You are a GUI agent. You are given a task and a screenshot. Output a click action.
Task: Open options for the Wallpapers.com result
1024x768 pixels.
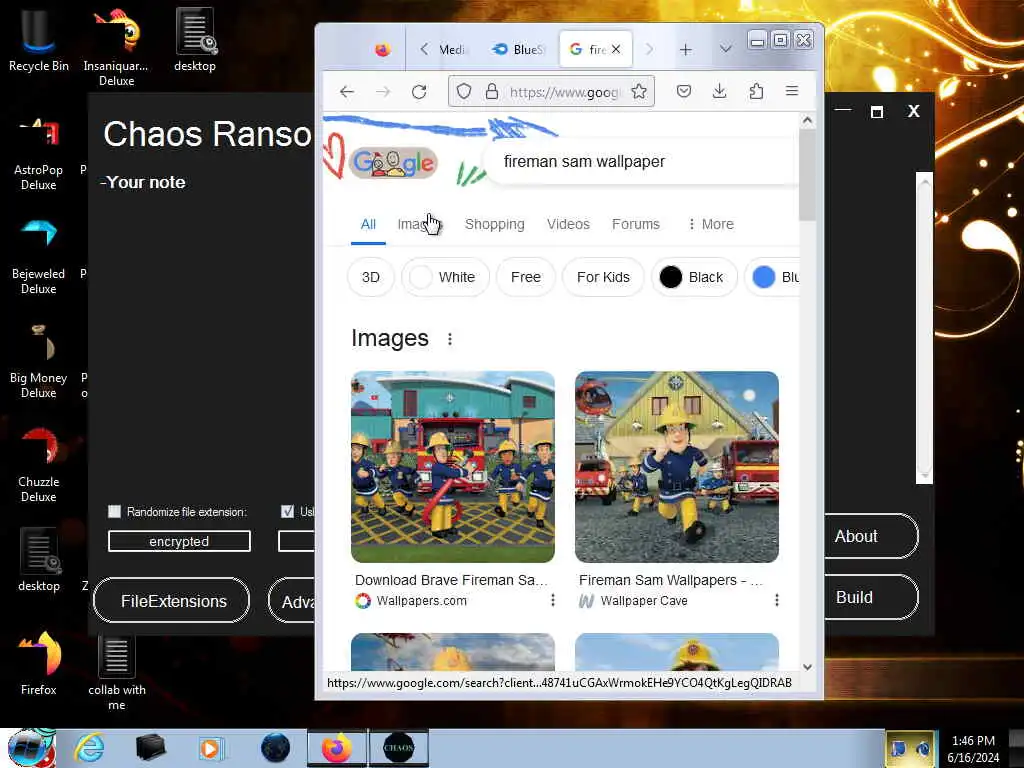pyautogui.click(x=553, y=600)
